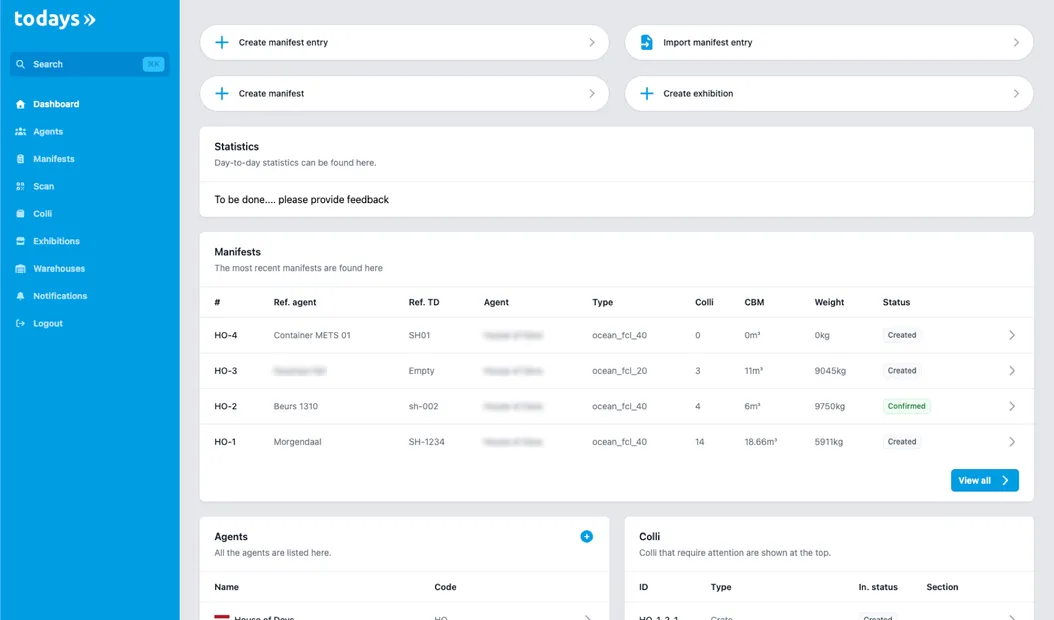Image resolution: width=1054 pixels, height=620 pixels.
Task: Expand chevron on Create exhibition card
Action: pyautogui.click(x=1016, y=93)
